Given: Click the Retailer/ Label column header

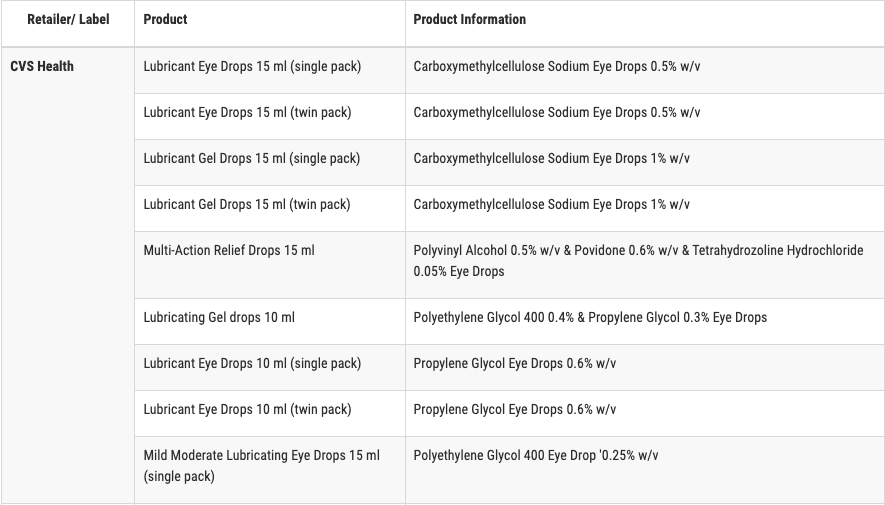Looking at the screenshot, I should pos(68,19).
